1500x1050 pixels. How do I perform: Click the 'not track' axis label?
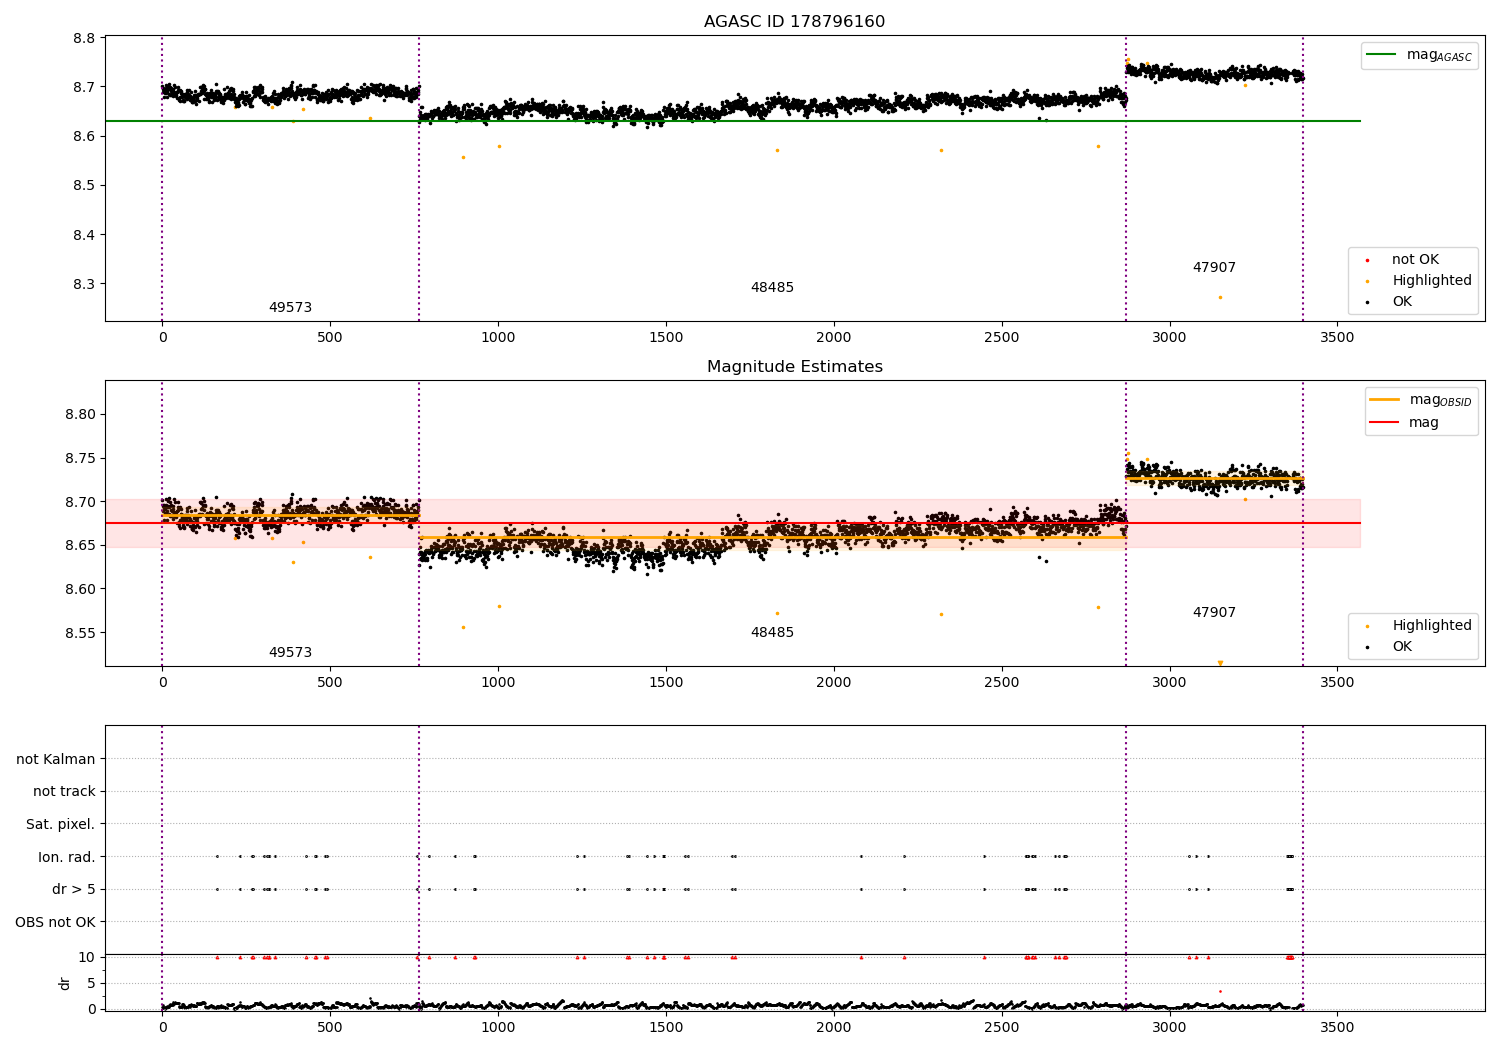64,791
